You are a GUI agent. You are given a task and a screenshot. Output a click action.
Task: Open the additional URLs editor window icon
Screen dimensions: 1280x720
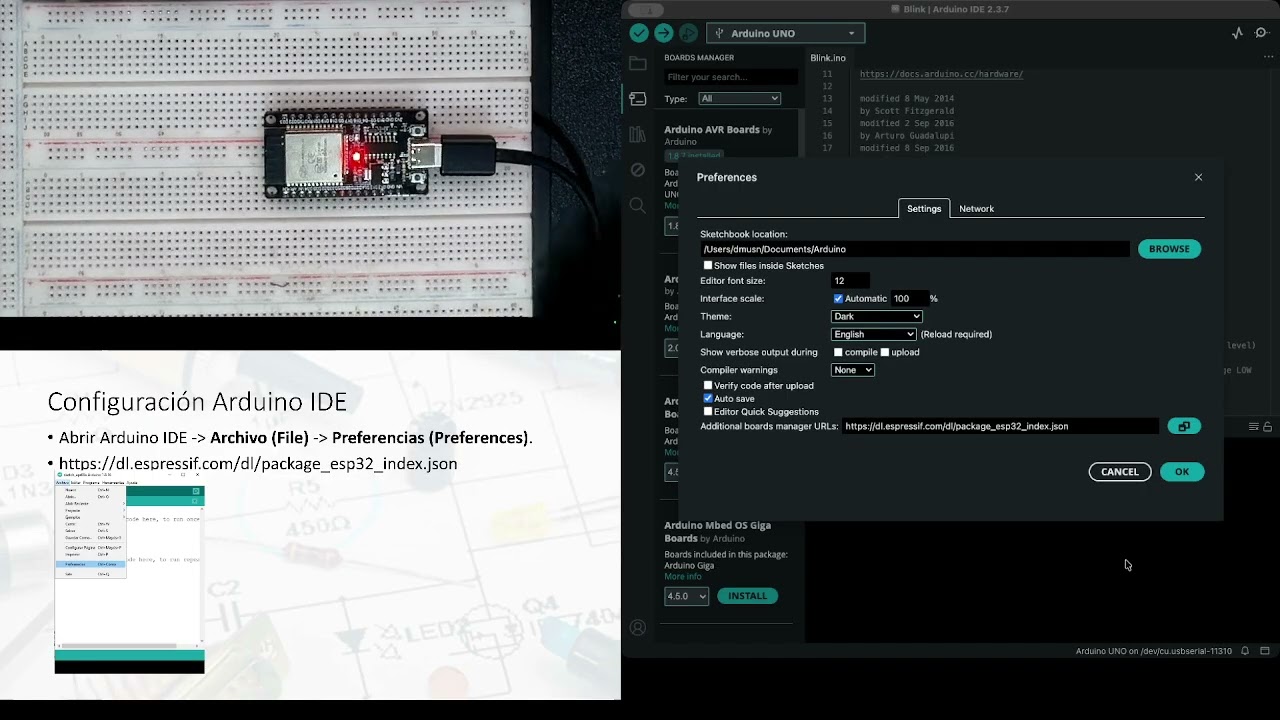pyautogui.click(x=1184, y=426)
